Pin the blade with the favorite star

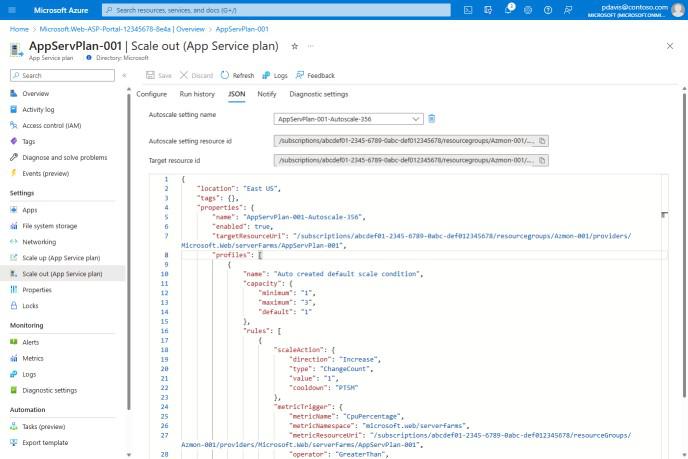[294, 47]
